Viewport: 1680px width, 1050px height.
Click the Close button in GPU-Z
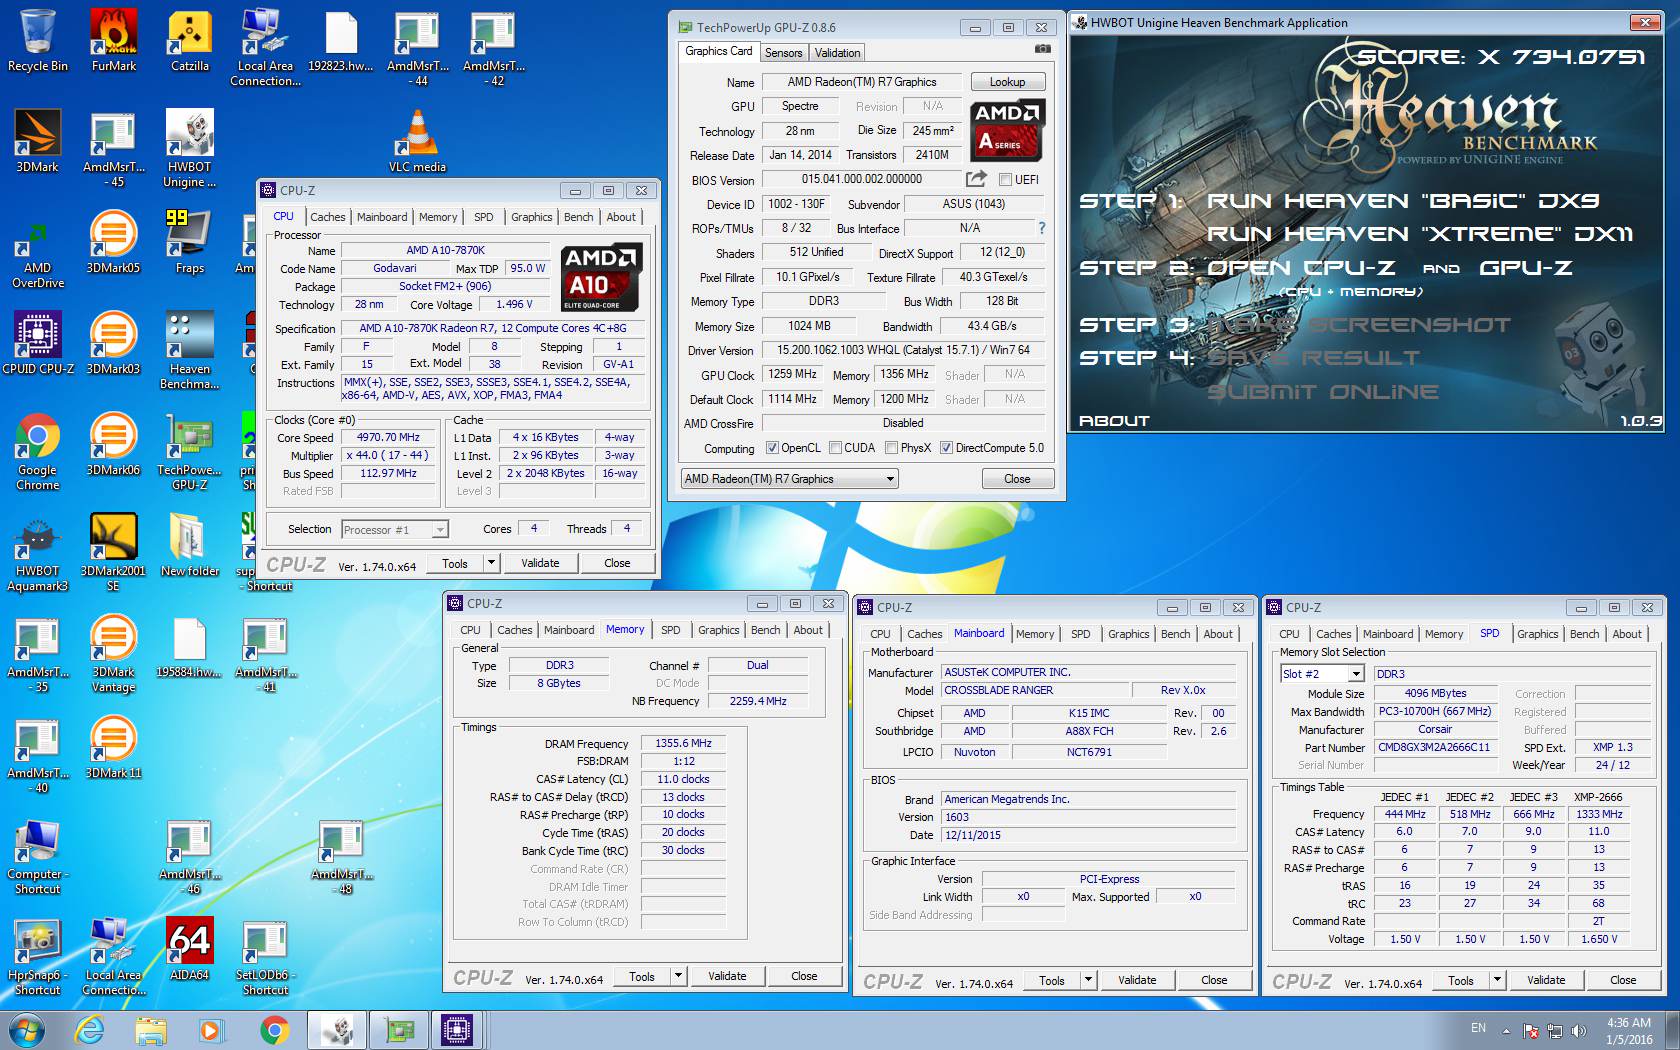point(1017,479)
